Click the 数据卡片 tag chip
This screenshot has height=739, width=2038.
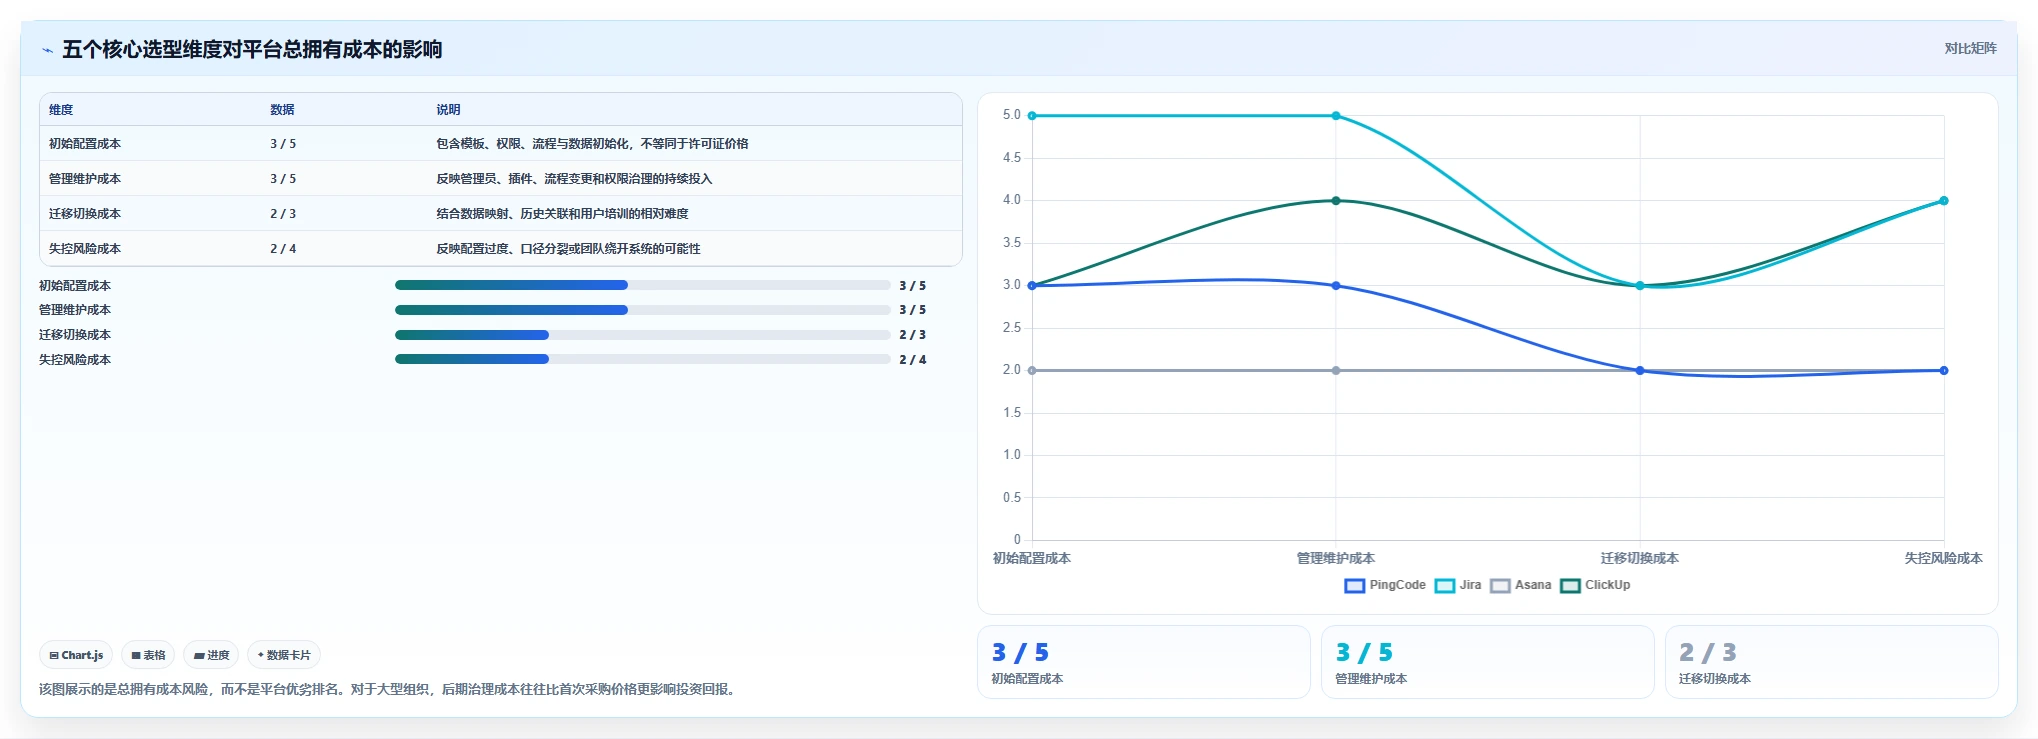click(284, 655)
